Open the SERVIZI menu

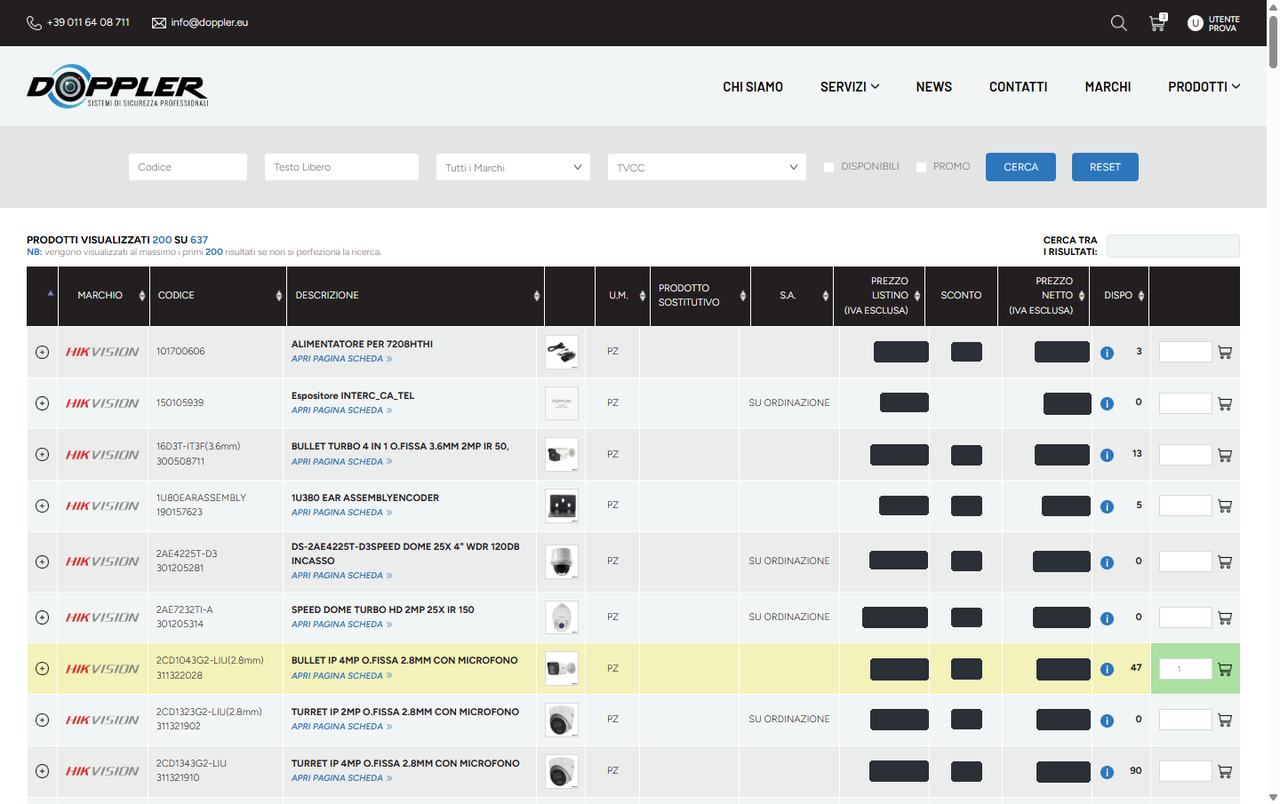849,87
